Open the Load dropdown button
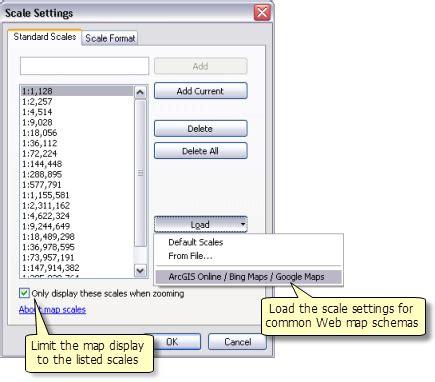 (x=200, y=225)
